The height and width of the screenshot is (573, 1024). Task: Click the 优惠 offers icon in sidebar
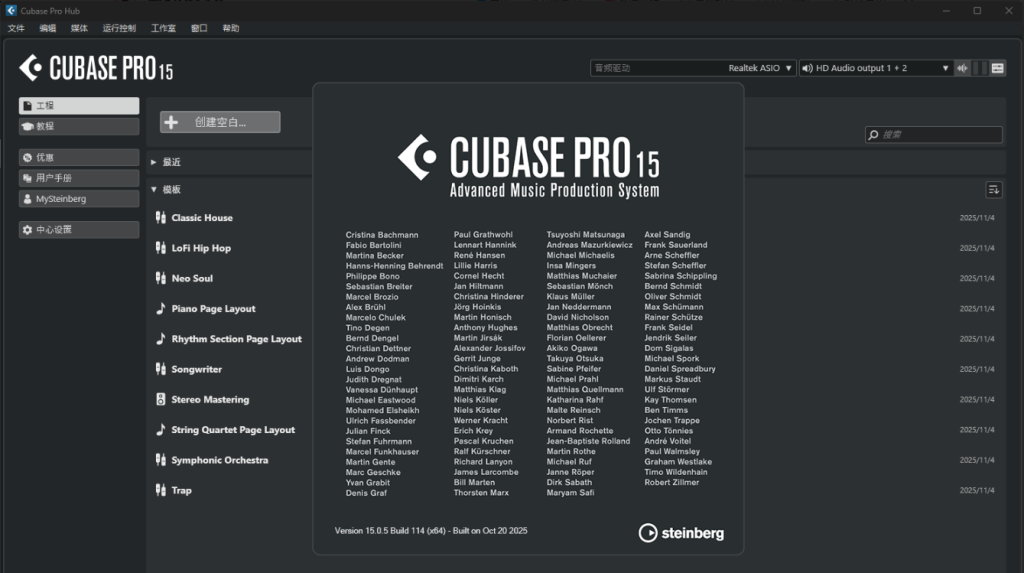coord(27,158)
